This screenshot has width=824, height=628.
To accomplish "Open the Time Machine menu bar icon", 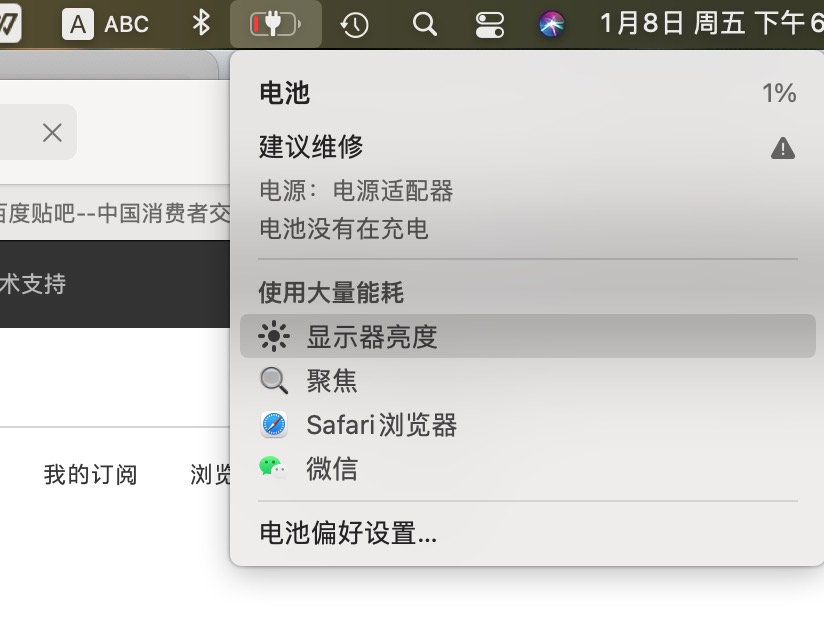I will tap(354, 24).
